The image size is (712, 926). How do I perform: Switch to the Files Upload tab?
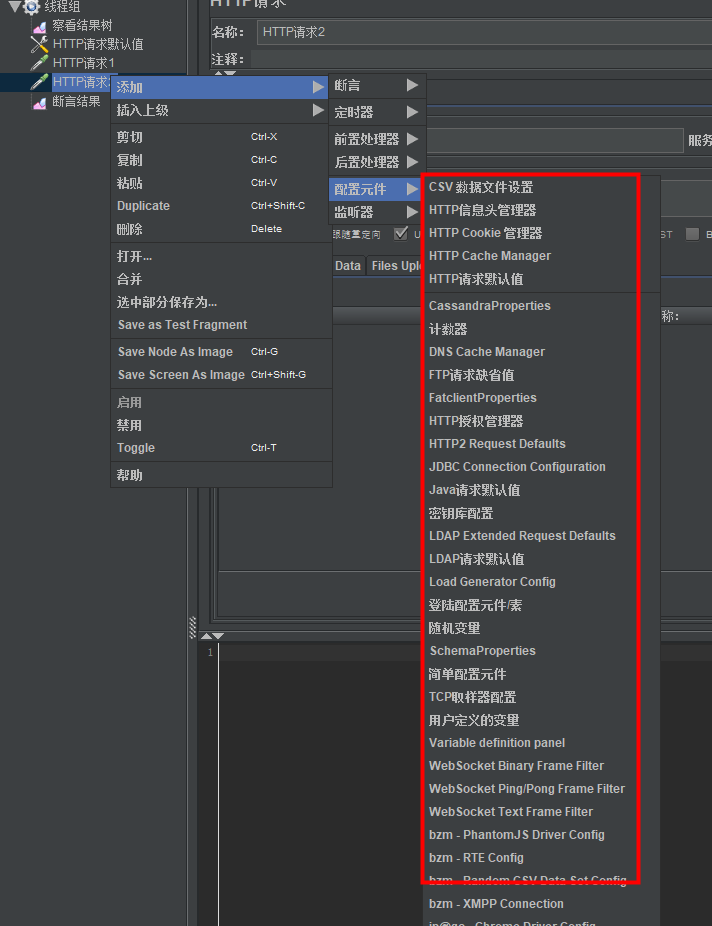pos(395,266)
